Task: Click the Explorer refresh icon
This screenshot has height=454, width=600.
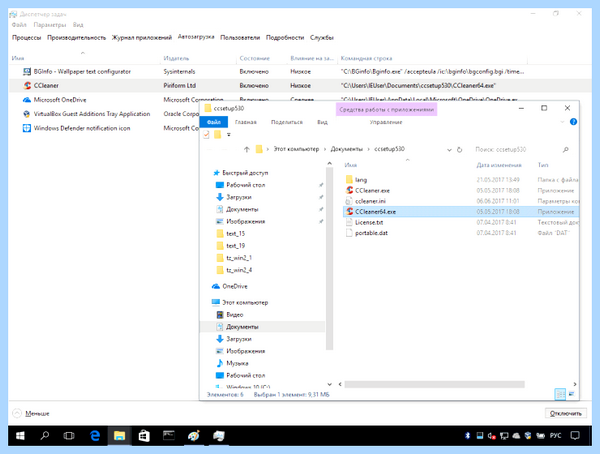Action: 460,150
